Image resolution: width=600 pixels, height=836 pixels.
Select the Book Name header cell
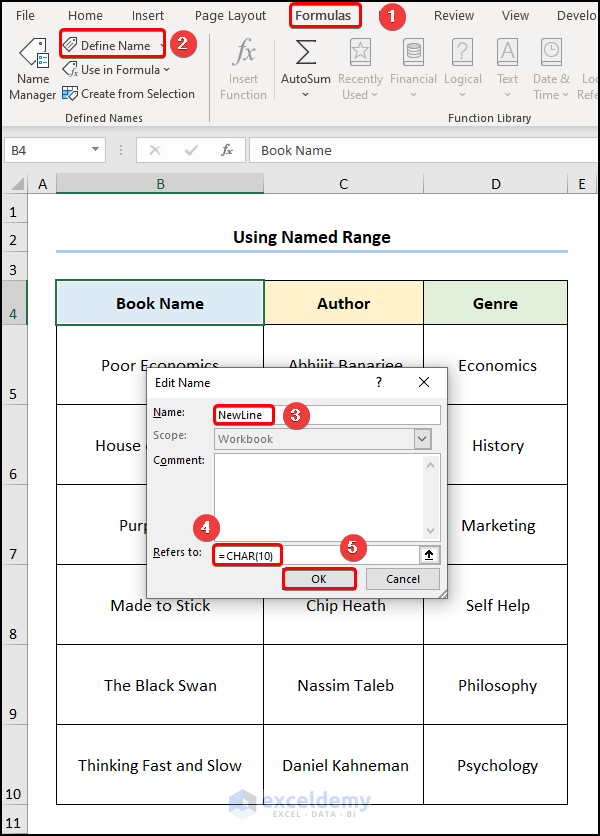click(160, 304)
